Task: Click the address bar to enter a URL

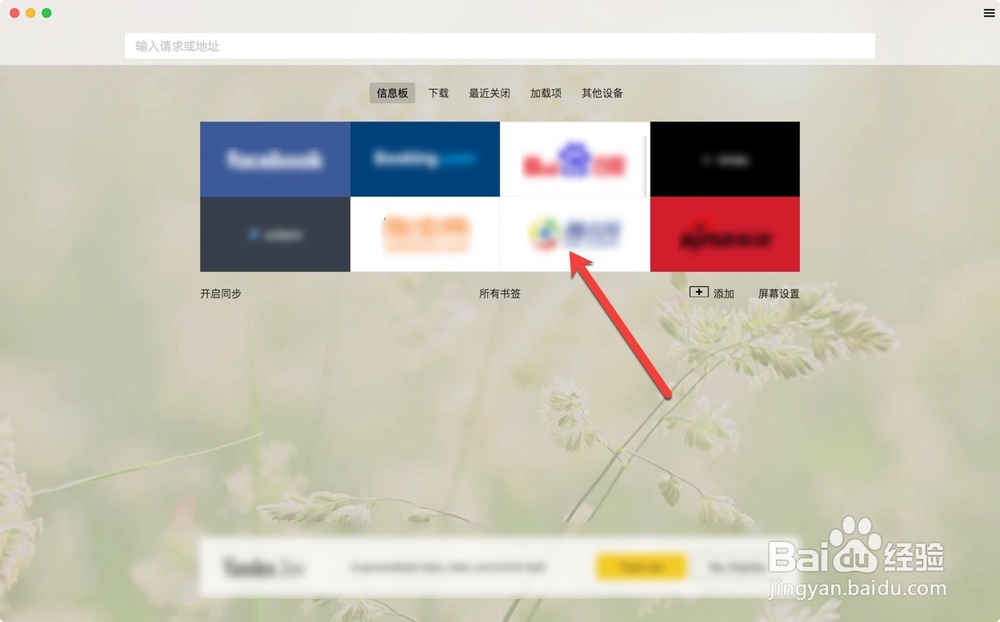Action: pos(500,46)
